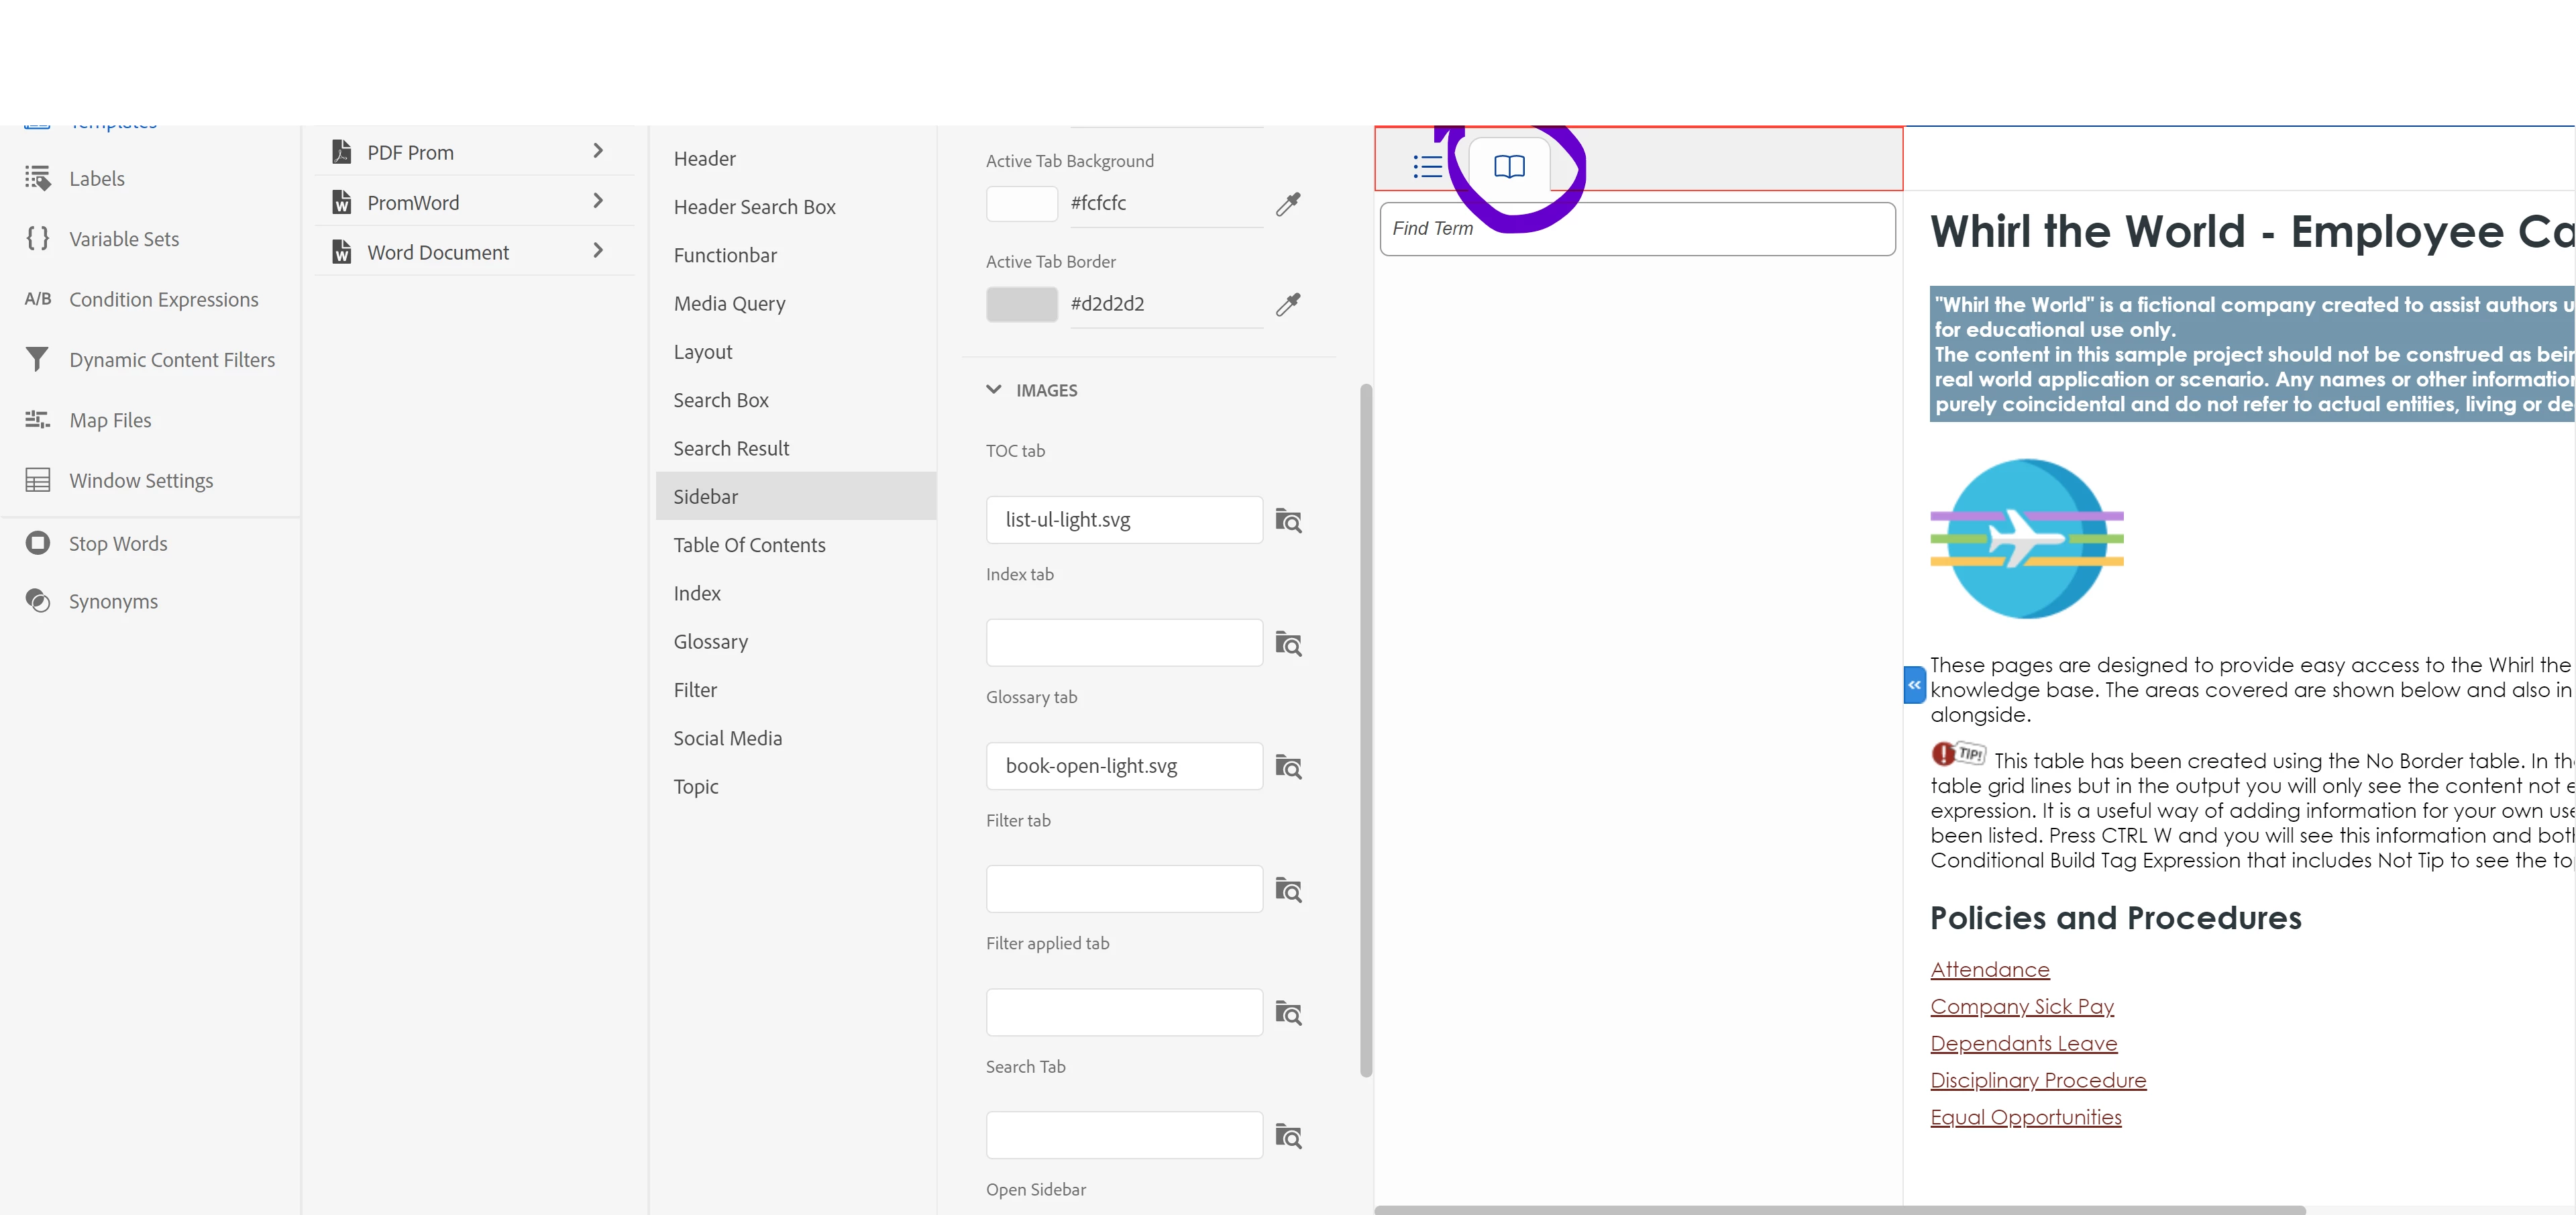The image size is (2576, 1215).
Task: Click the eyedropper for Active Tab Background
Action: point(1288,204)
